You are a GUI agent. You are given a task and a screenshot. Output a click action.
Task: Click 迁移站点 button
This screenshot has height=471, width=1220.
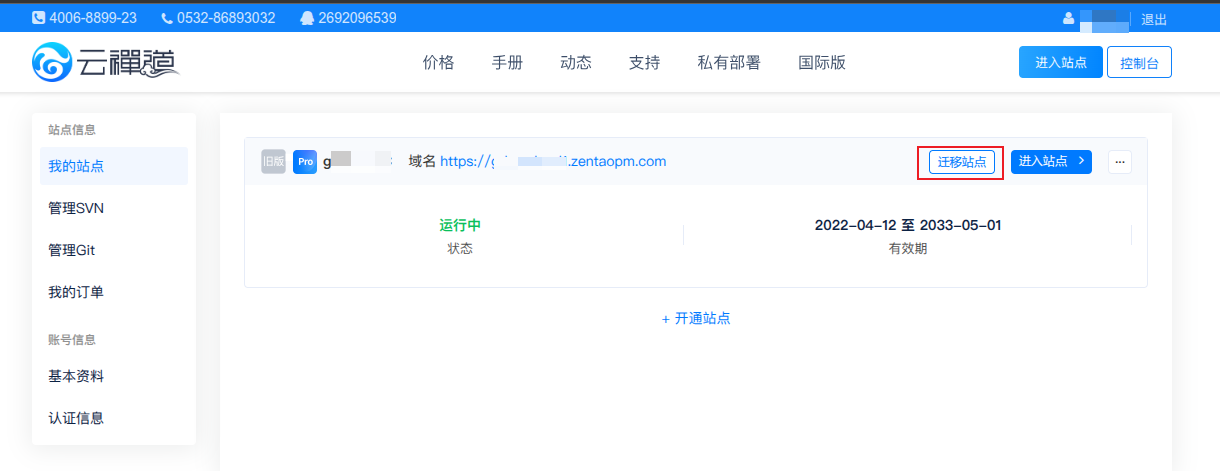coord(960,162)
